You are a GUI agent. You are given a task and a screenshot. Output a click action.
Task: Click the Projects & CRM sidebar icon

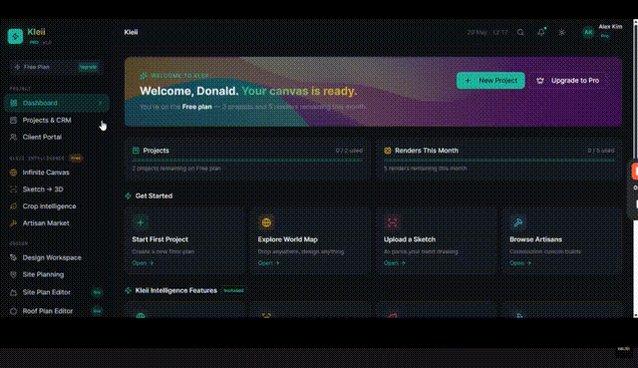tap(13, 120)
